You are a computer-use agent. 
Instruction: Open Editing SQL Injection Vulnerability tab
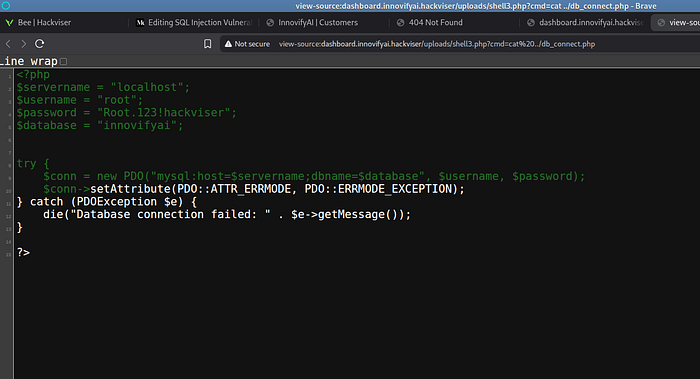pyautogui.click(x=193, y=22)
